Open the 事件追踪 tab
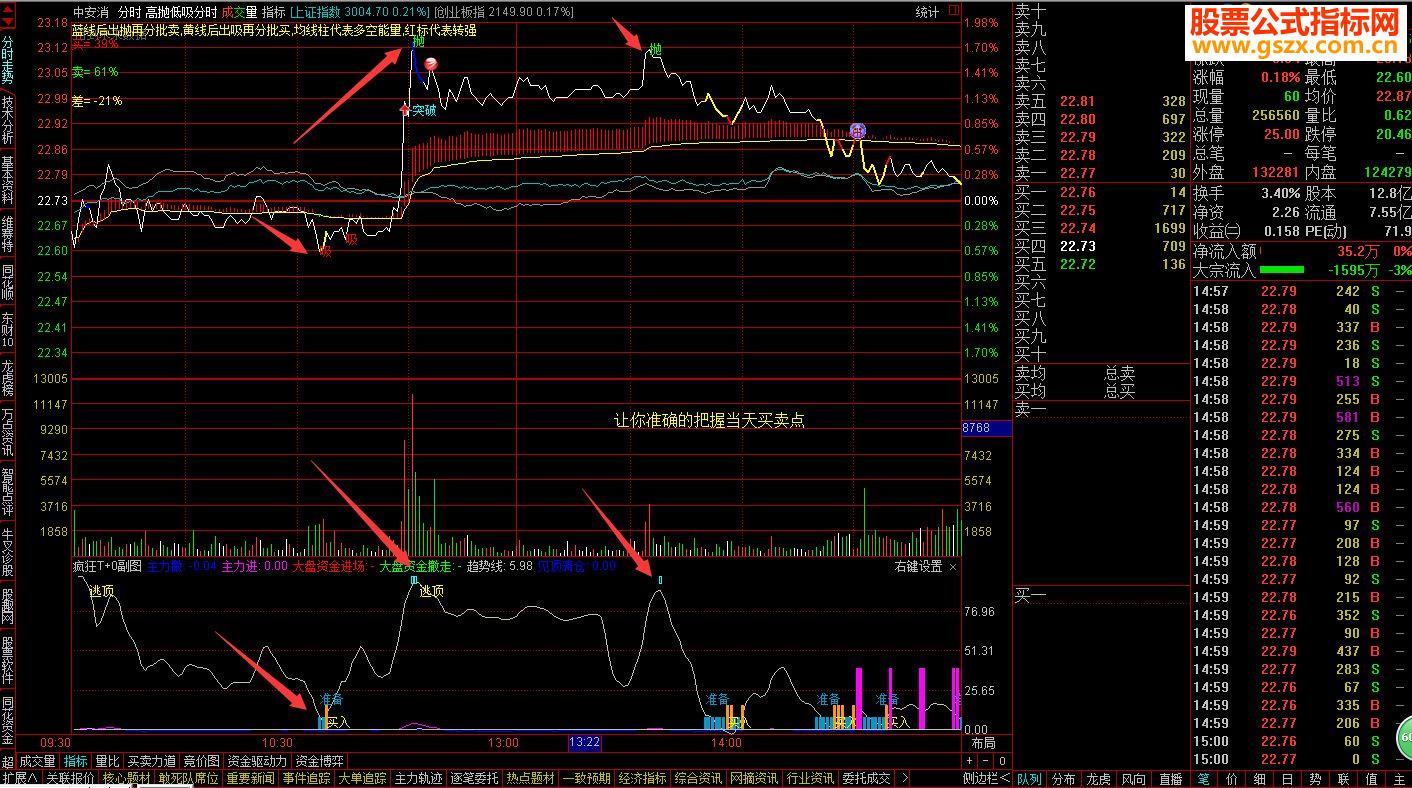 point(307,778)
